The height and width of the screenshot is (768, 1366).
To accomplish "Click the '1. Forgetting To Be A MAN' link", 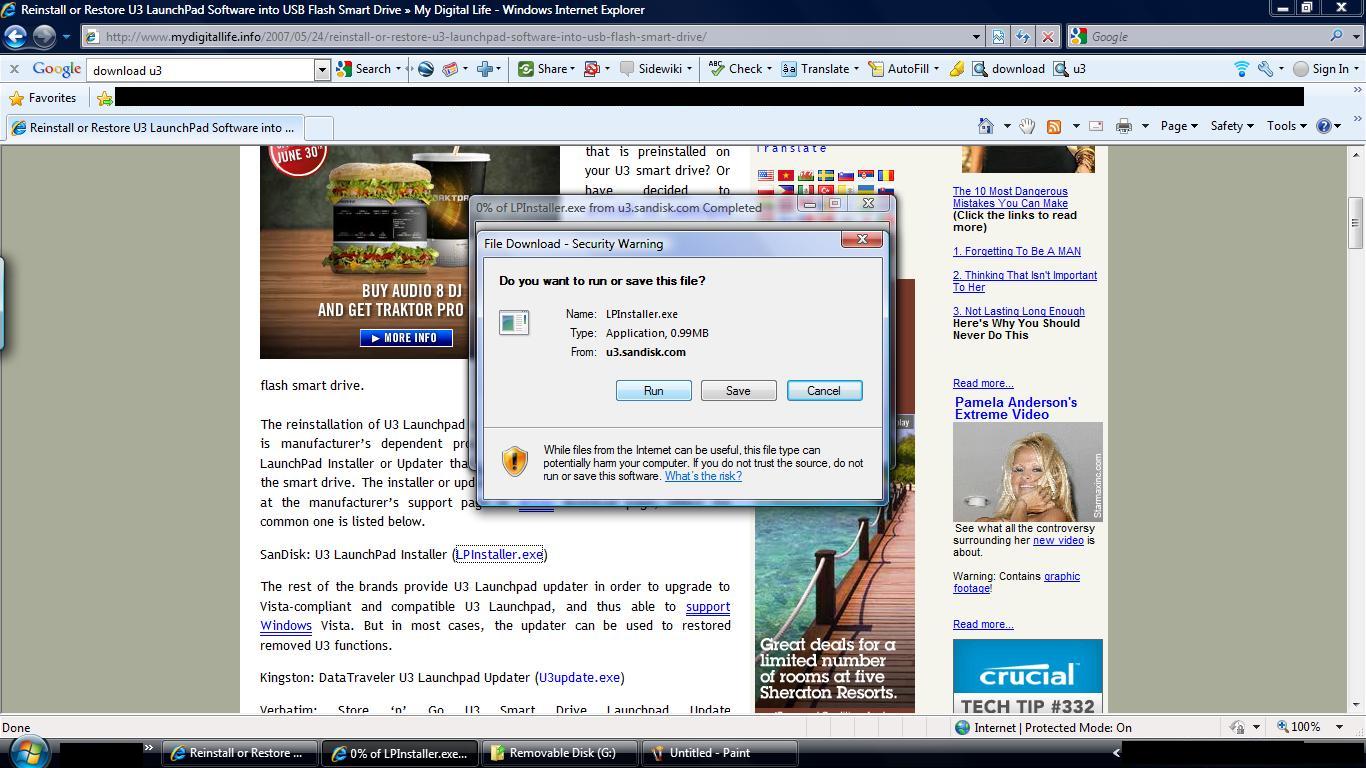I will [1016, 251].
